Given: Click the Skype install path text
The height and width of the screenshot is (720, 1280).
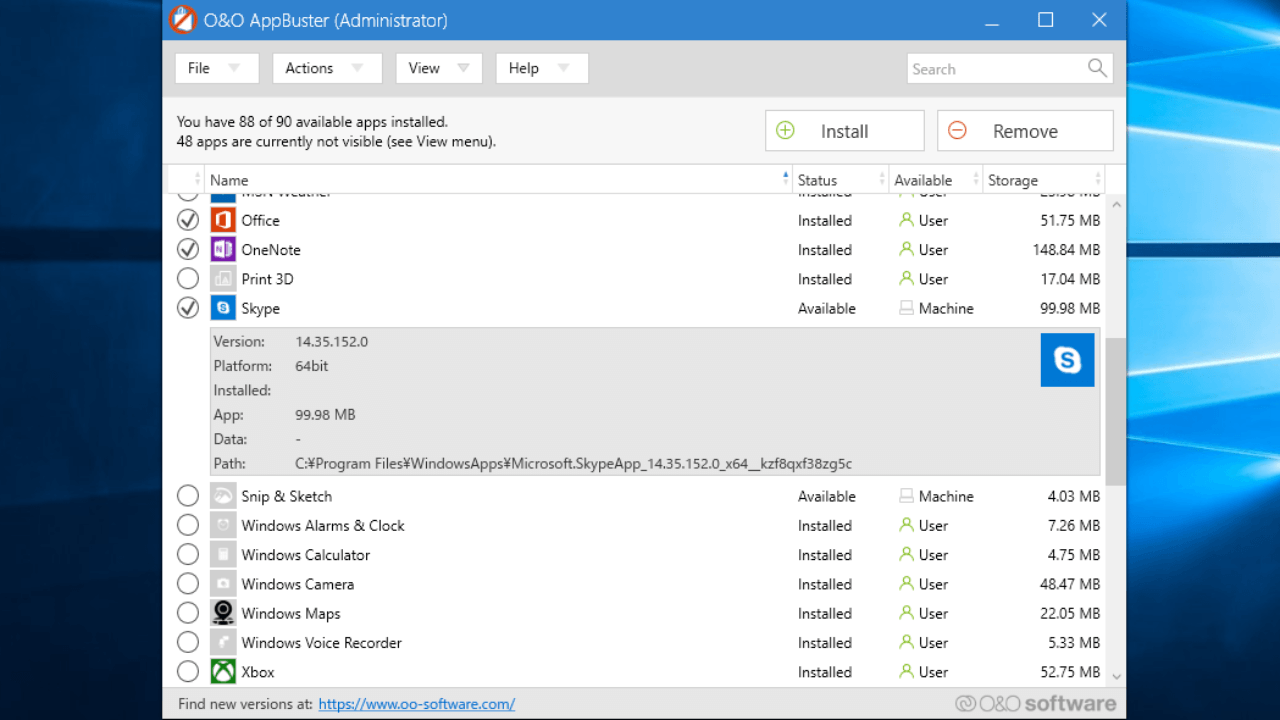Looking at the screenshot, I should point(573,463).
